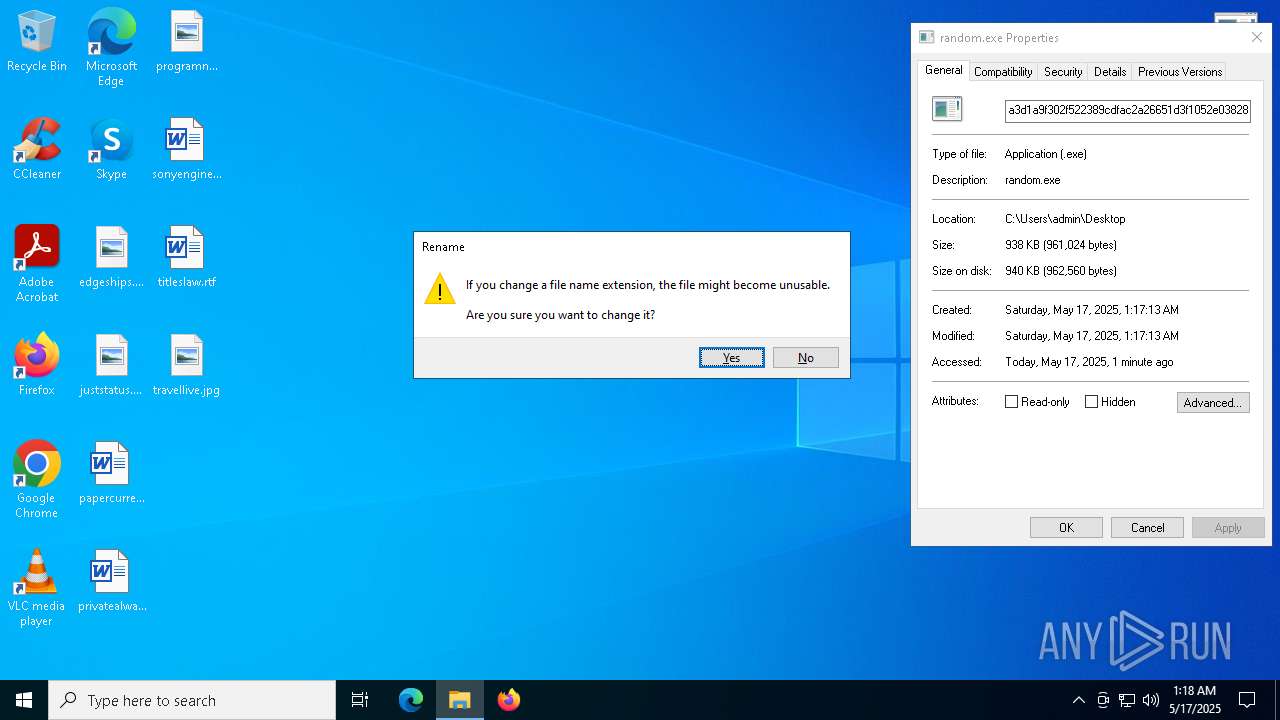Select the edgeships... image file
Viewport: 1280px width, 720px height.
[111, 258]
